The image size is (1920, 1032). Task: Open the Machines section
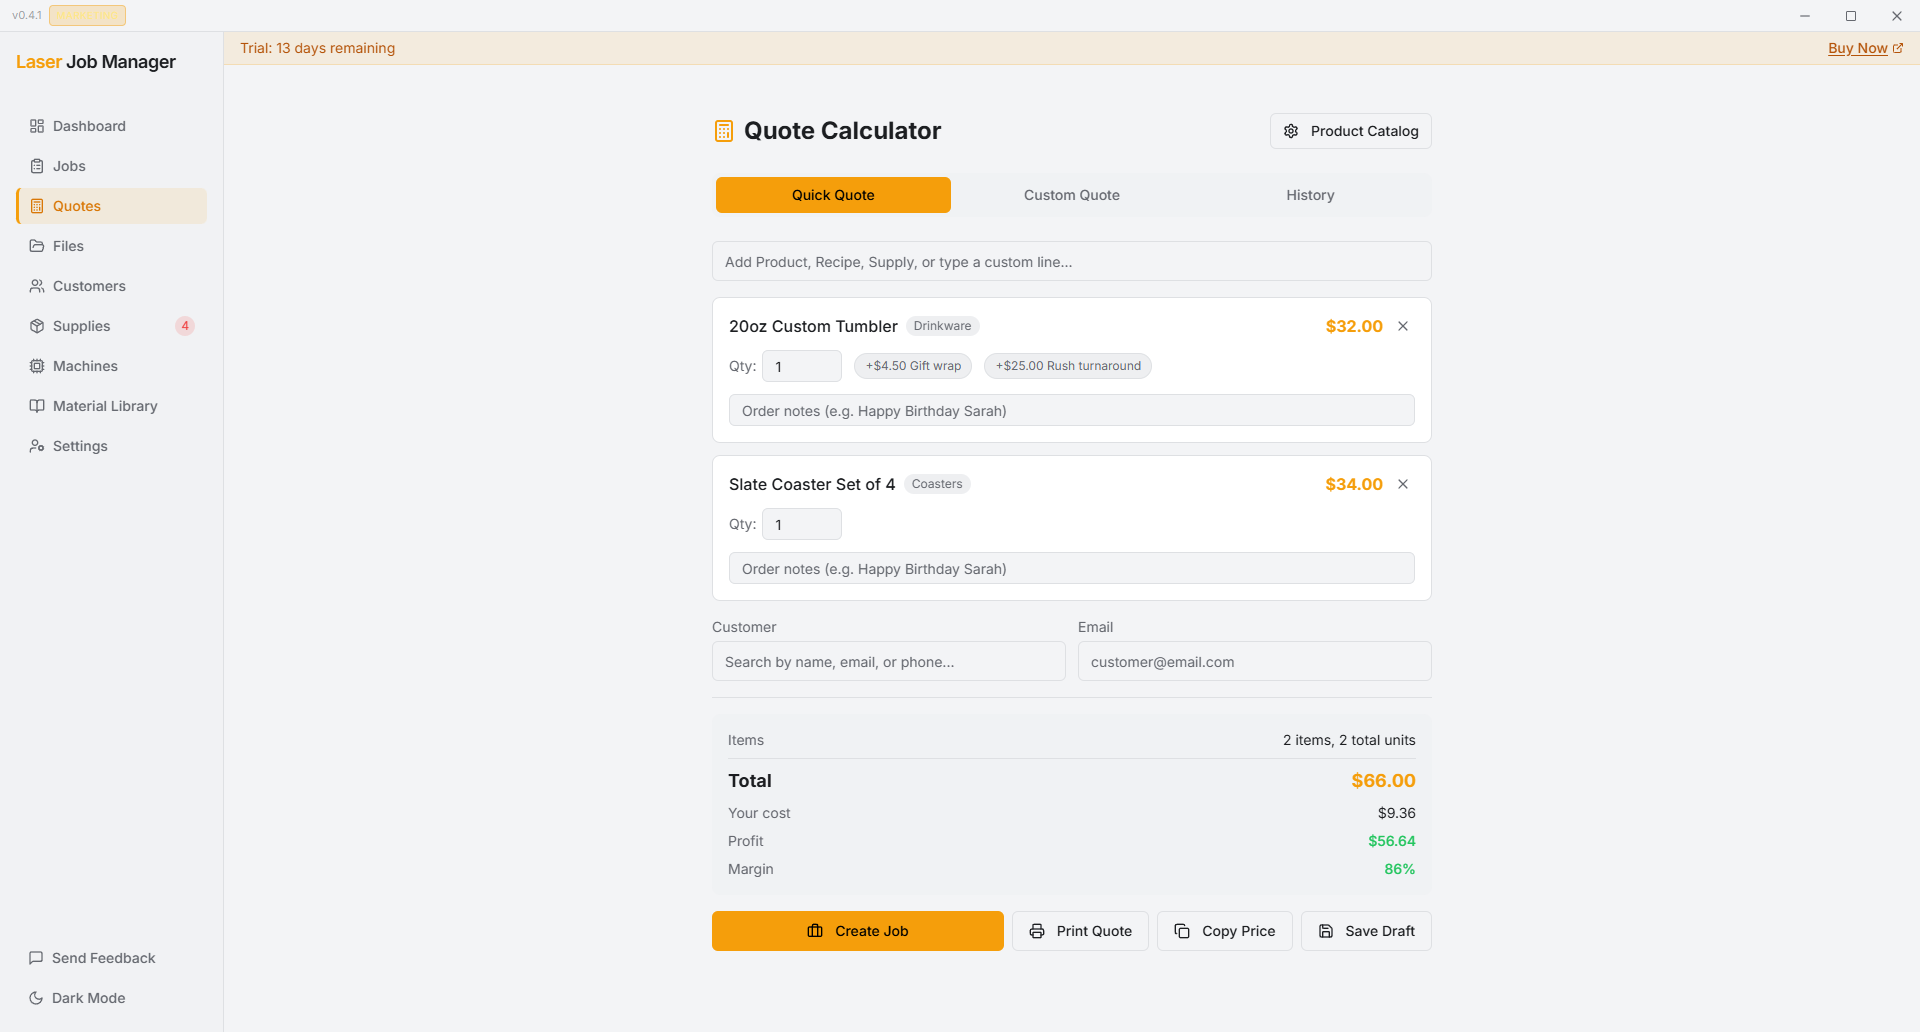coord(85,365)
